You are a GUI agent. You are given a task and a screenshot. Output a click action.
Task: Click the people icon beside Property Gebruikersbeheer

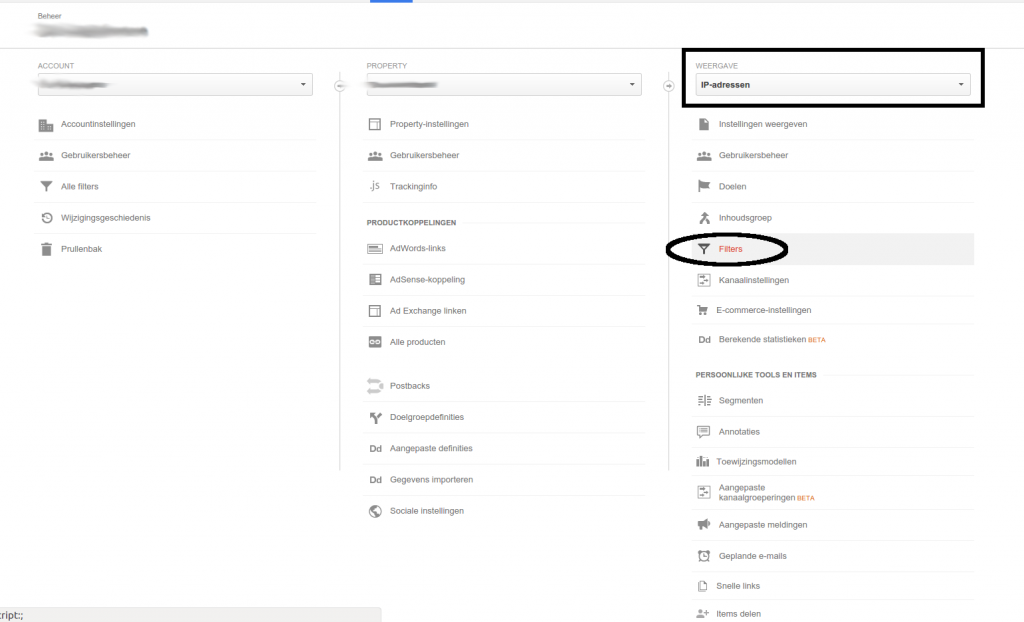click(375, 156)
